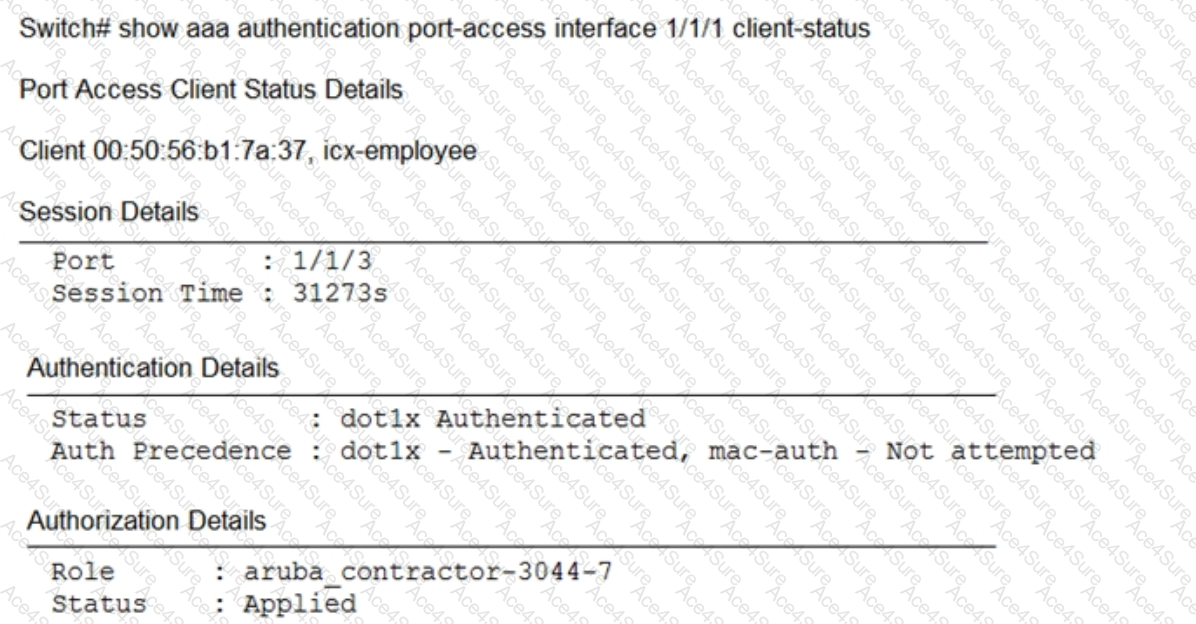Click the 'Port' label under Session Details
The height and width of the screenshot is (624, 1196).
pos(83,261)
